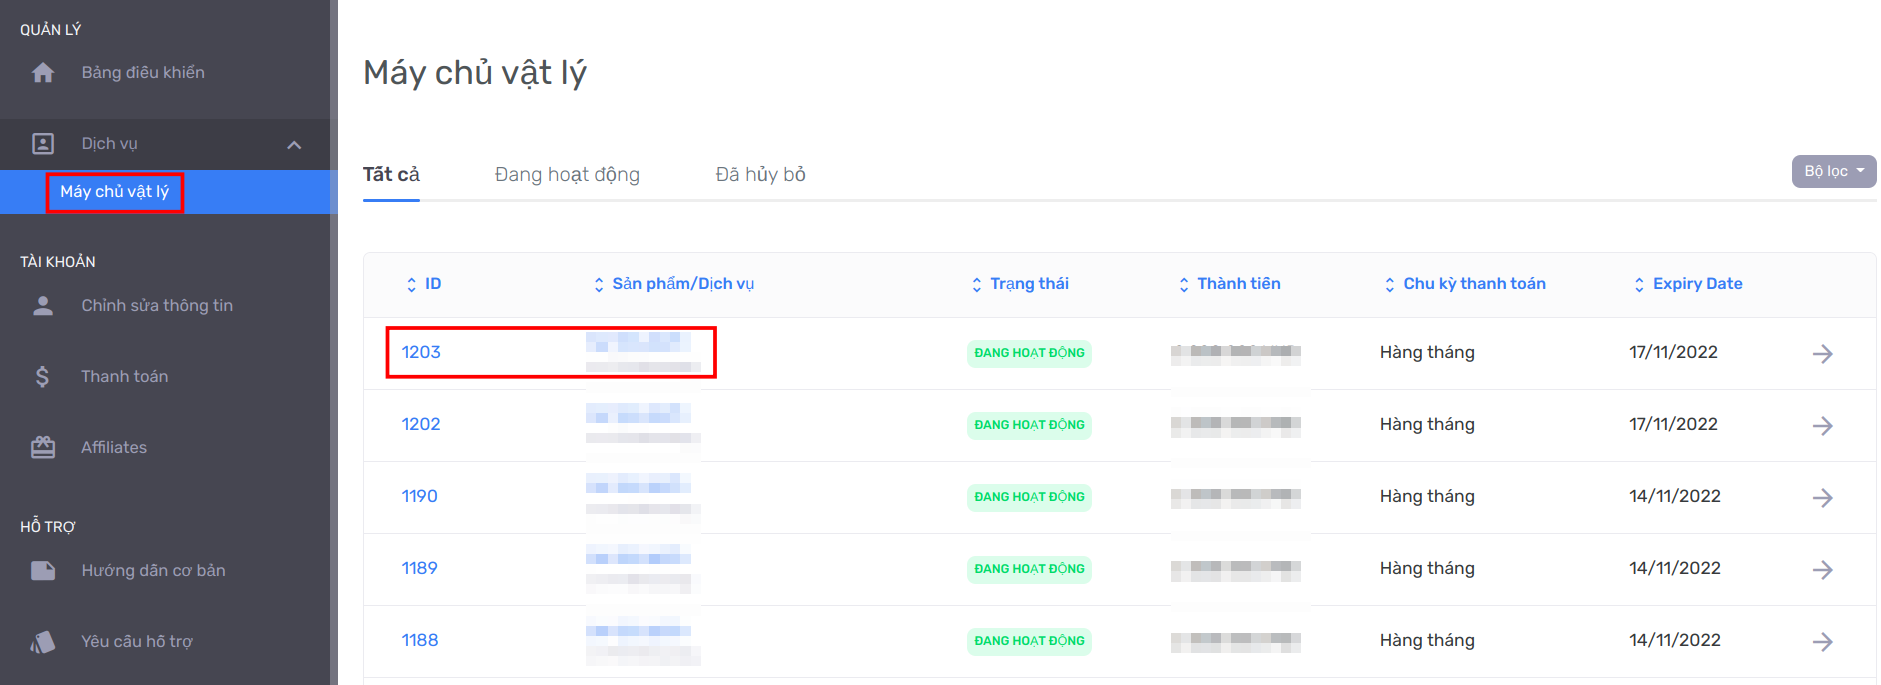Click the home icon beside Bảng điều khiển
The image size is (1881, 685).
point(43,73)
